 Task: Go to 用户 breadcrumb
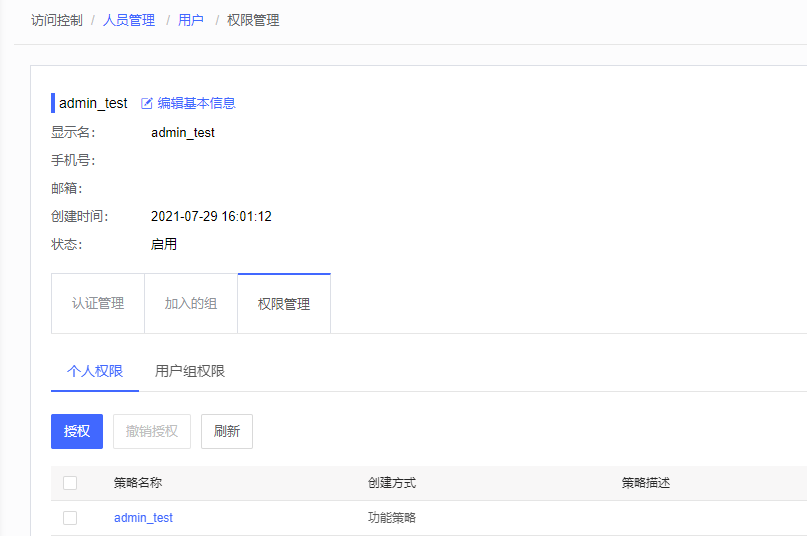[191, 21]
